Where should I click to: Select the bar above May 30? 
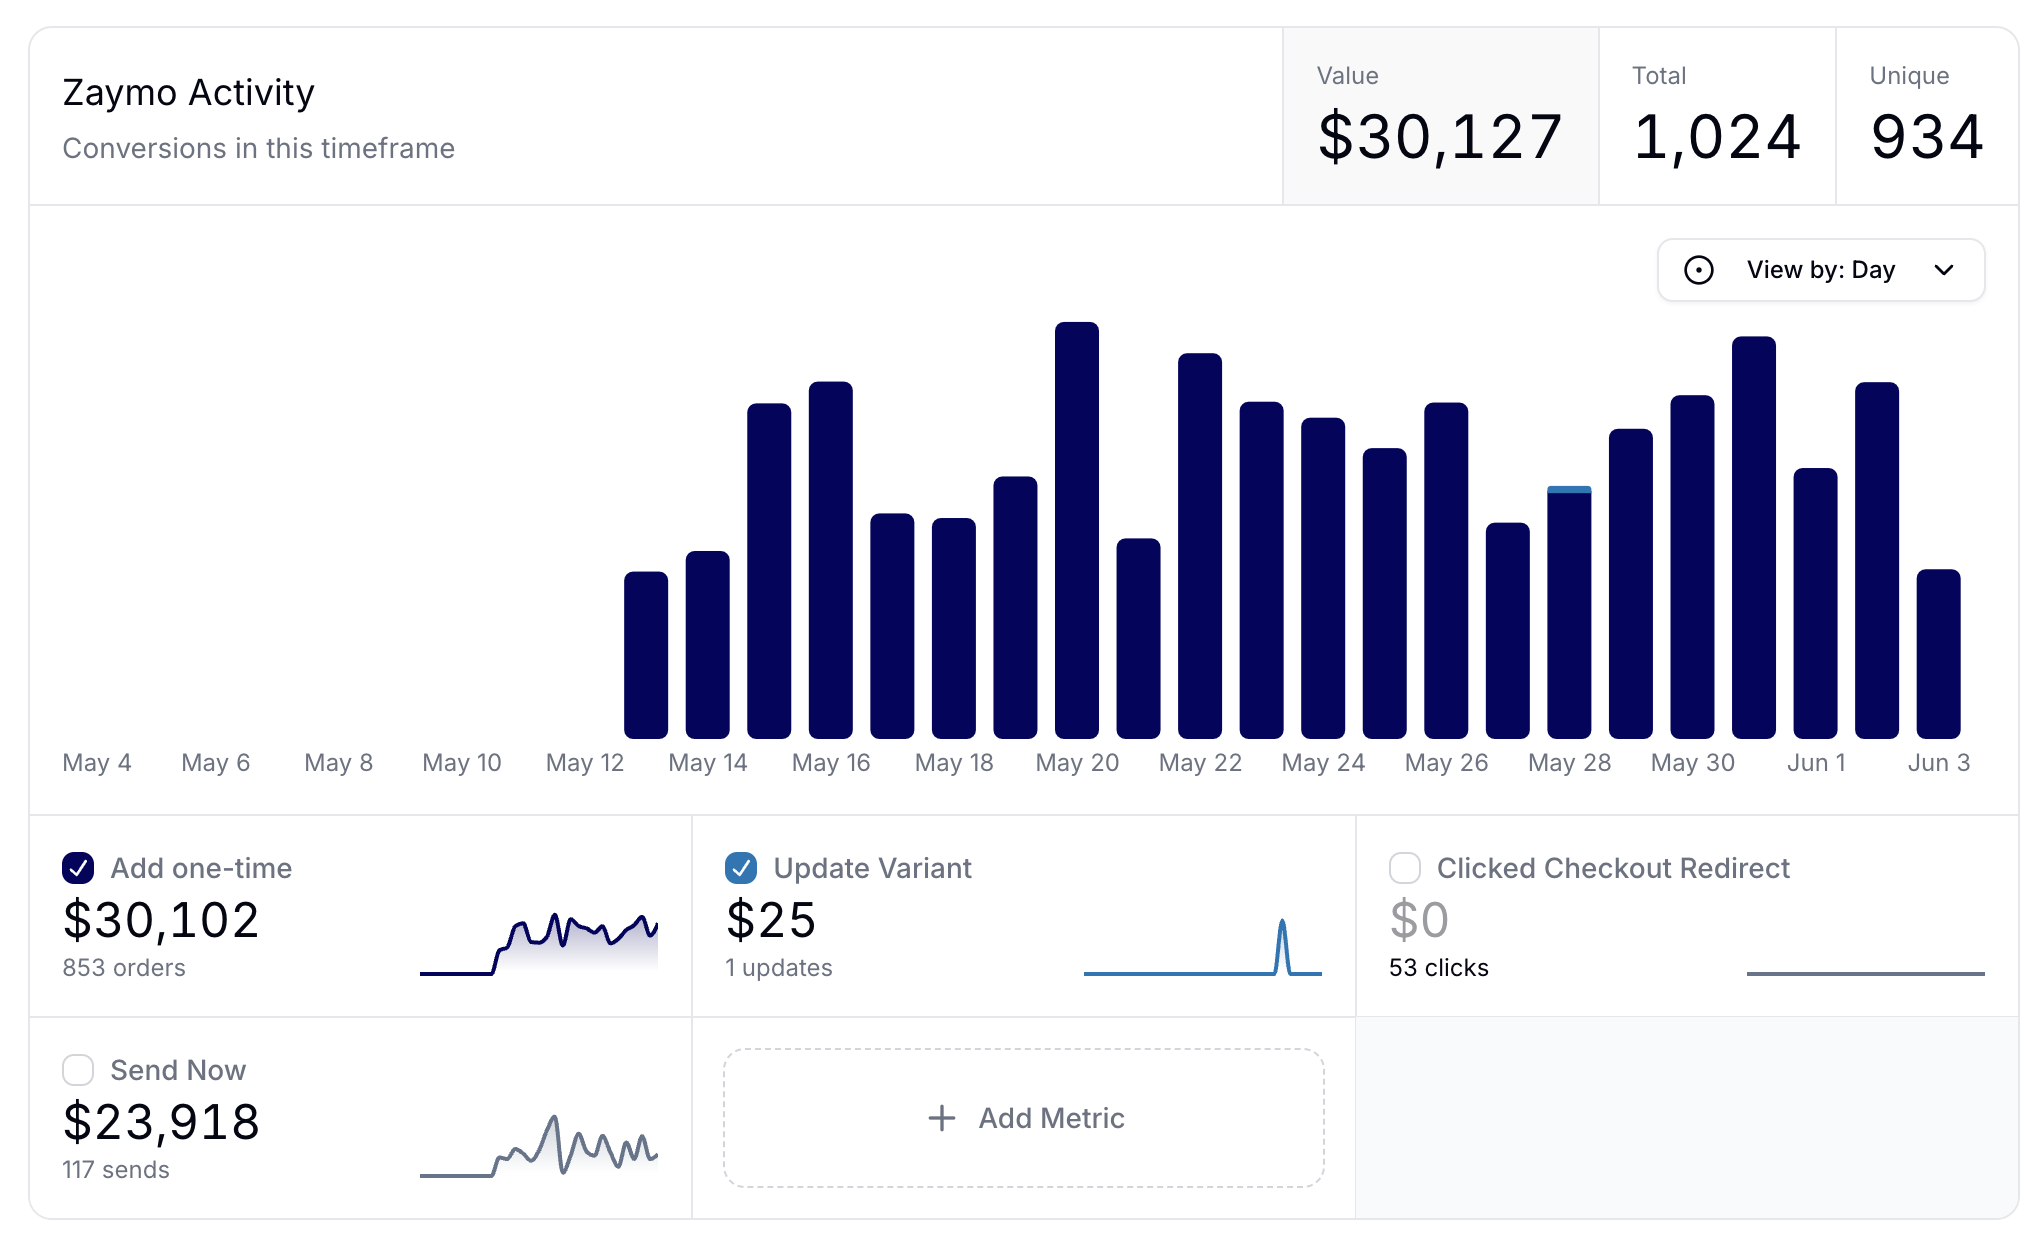(x=1692, y=567)
